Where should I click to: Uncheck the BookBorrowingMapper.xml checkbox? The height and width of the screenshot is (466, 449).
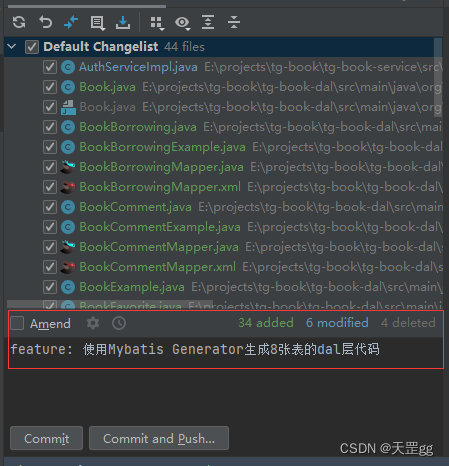[x=50, y=187]
